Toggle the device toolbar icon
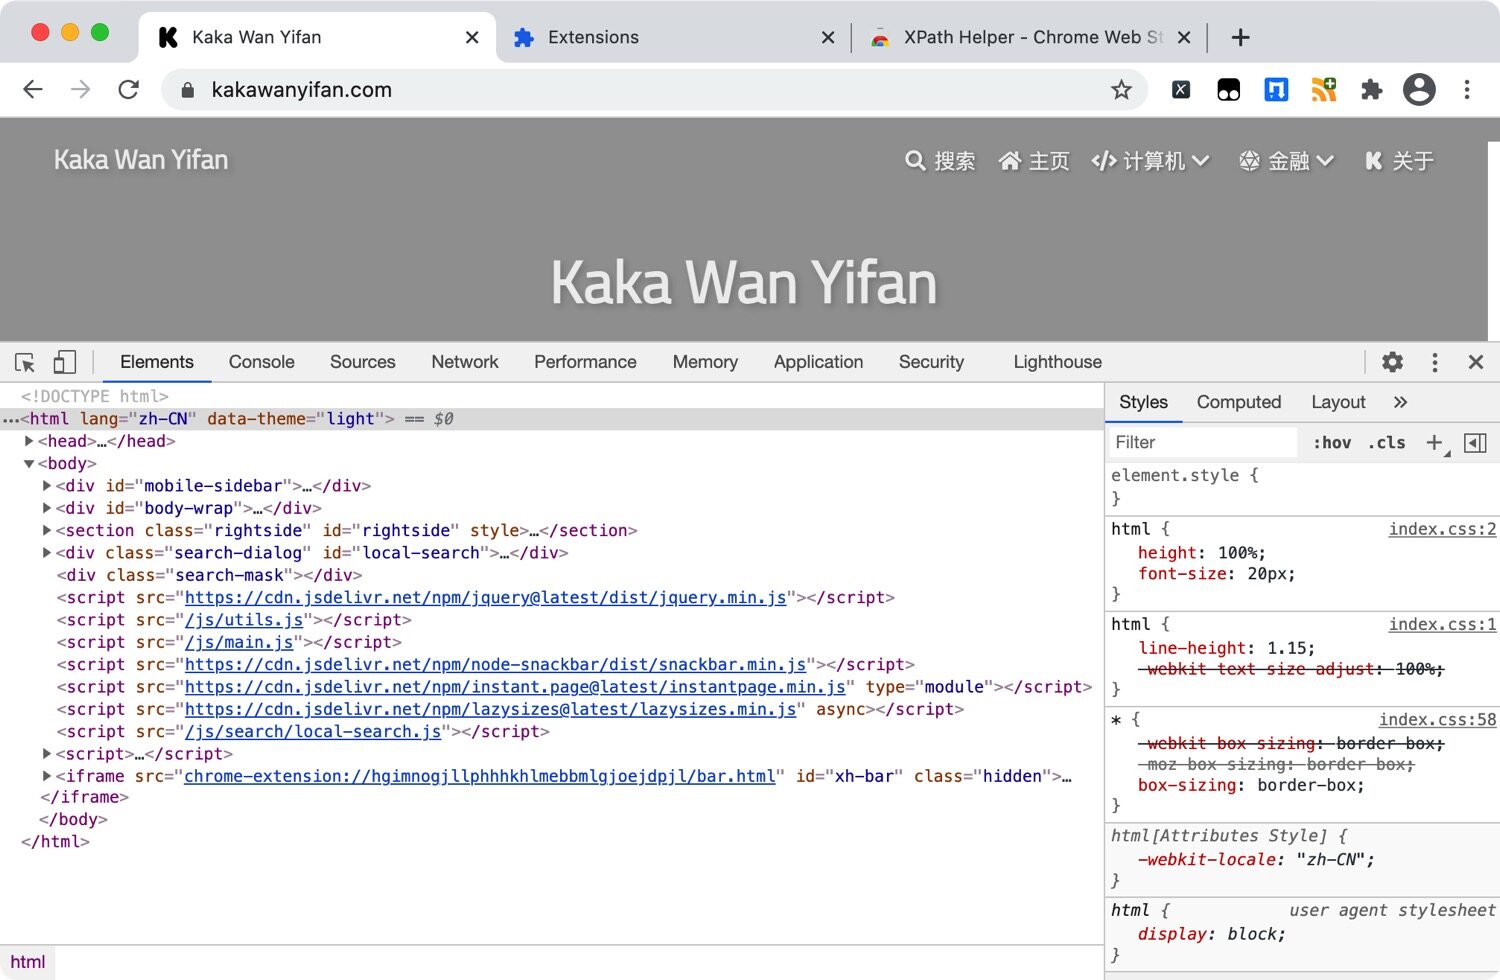Screen dimensions: 1500x980 point(65,362)
